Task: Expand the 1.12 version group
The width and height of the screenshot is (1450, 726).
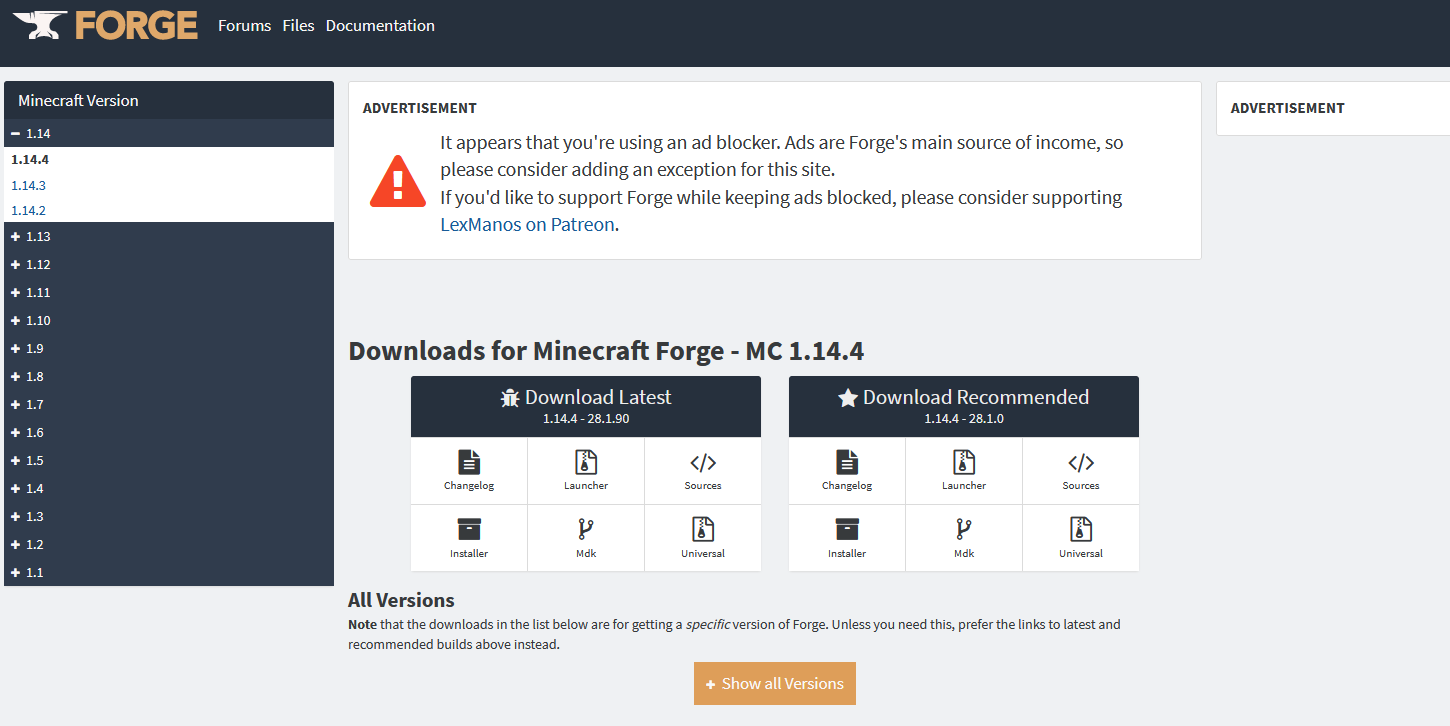Action: coord(169,264)
